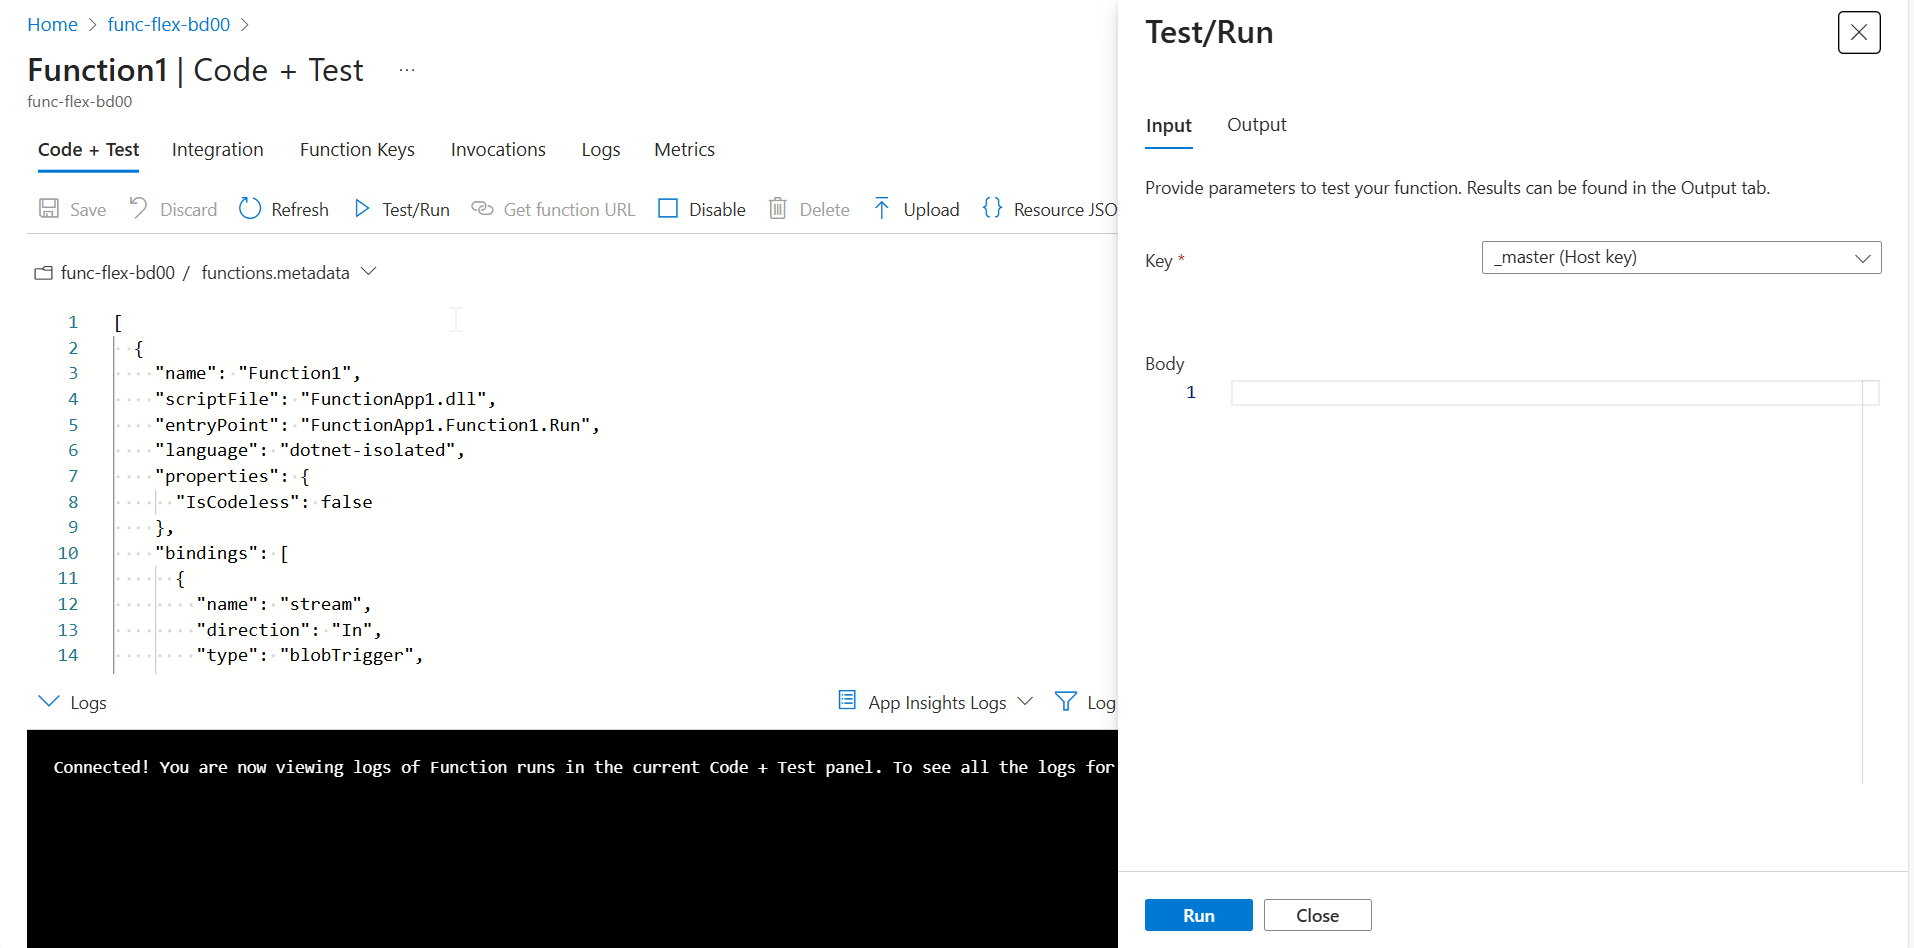Click Get function URL label
Image resolution: width=1914 pixels, height=948 pixels.
pyautogui.click(x=570, y=210)
